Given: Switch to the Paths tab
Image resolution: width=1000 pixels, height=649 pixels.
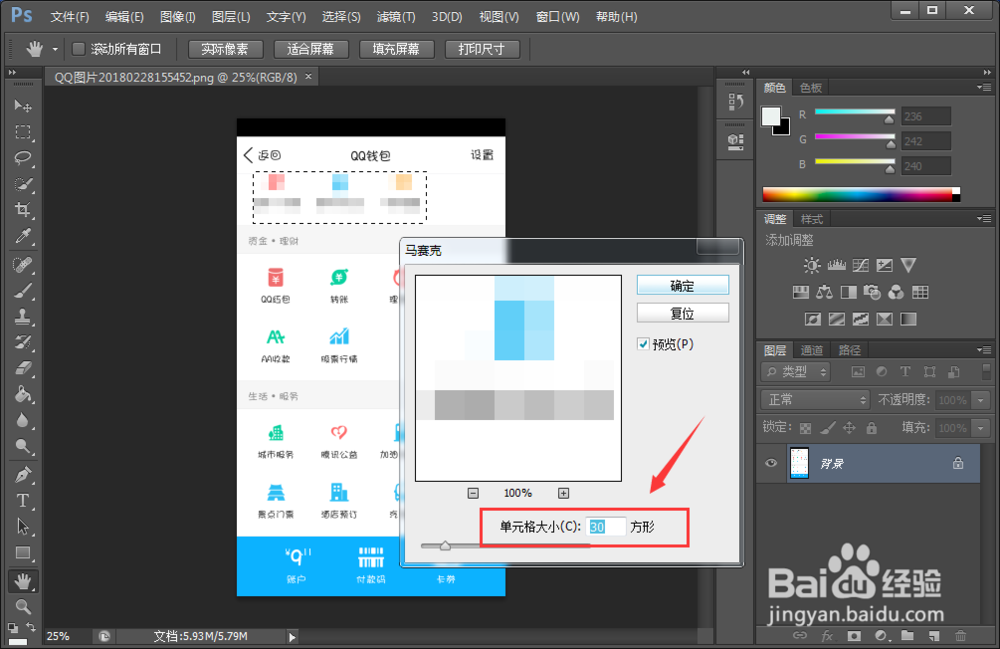Looking at the screenshot, I should click(849, 350).
